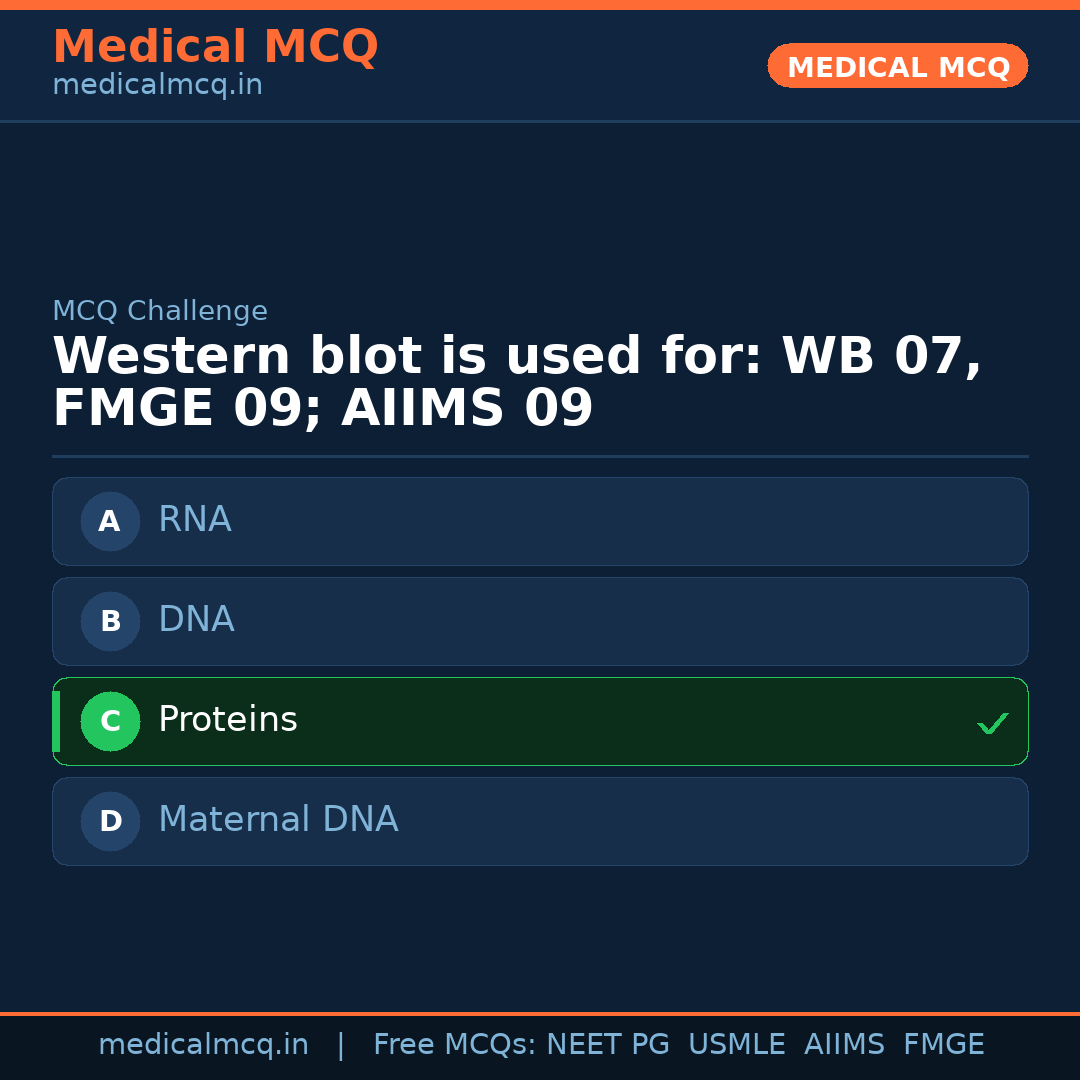Choose the Proteins answer option
The height and width of the screenshot is (1080, 1080).
pyautogui.click(x=540, y=721)
